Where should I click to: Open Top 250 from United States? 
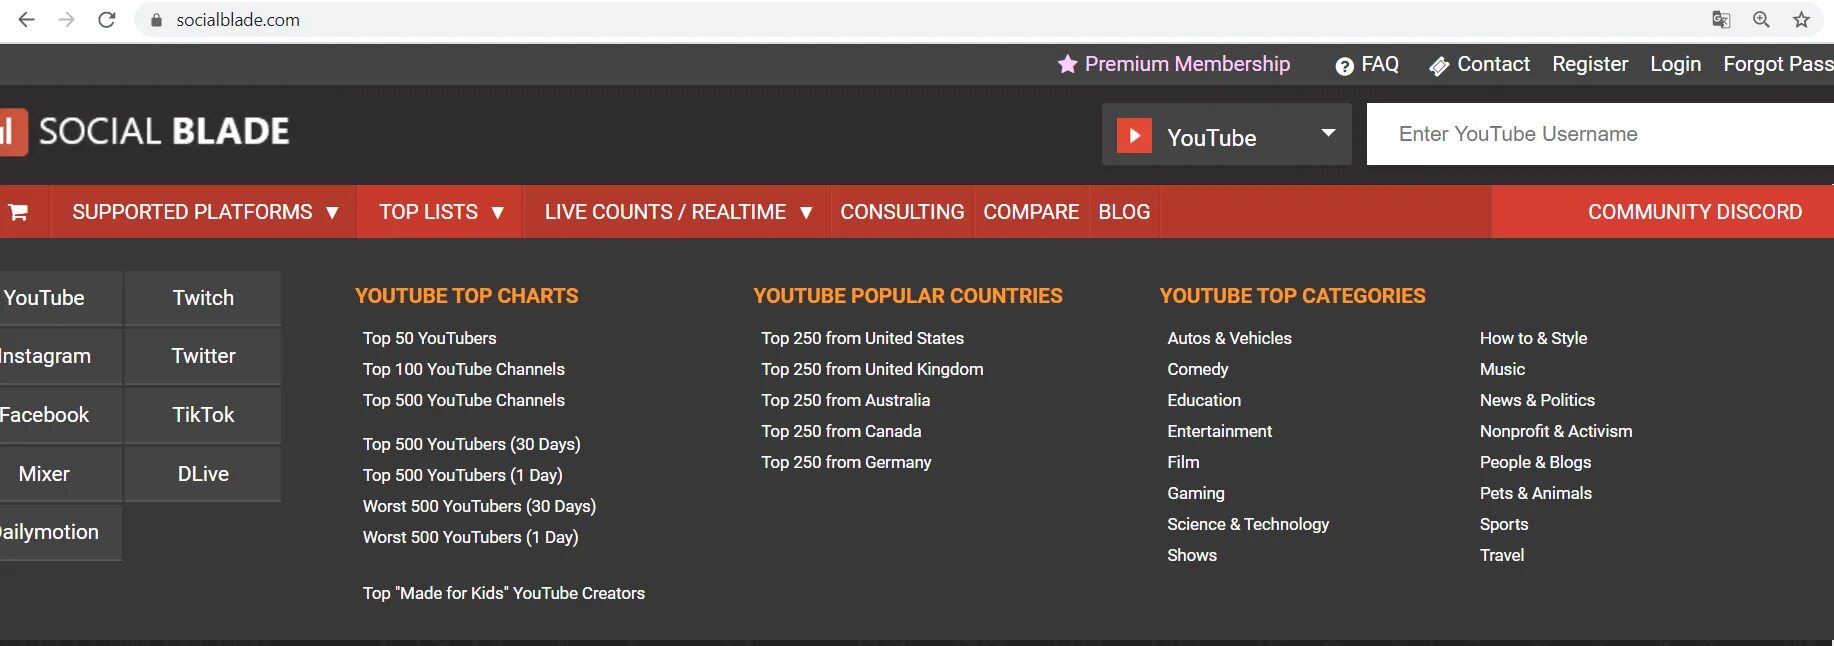(x=862, y=338)
